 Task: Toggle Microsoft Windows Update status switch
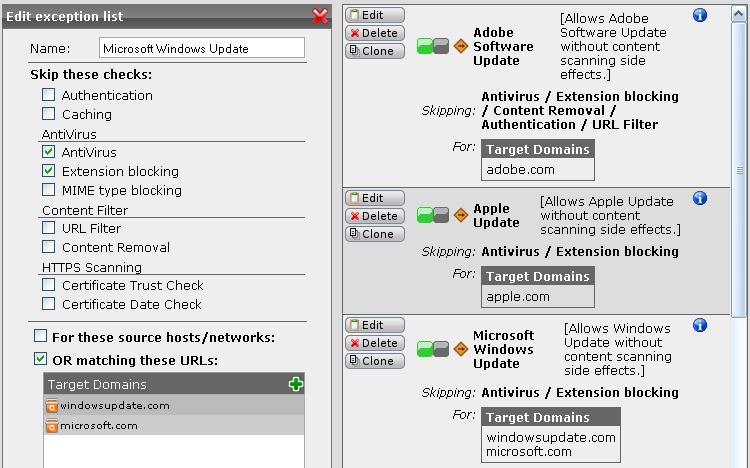click(x=433, y=349)
